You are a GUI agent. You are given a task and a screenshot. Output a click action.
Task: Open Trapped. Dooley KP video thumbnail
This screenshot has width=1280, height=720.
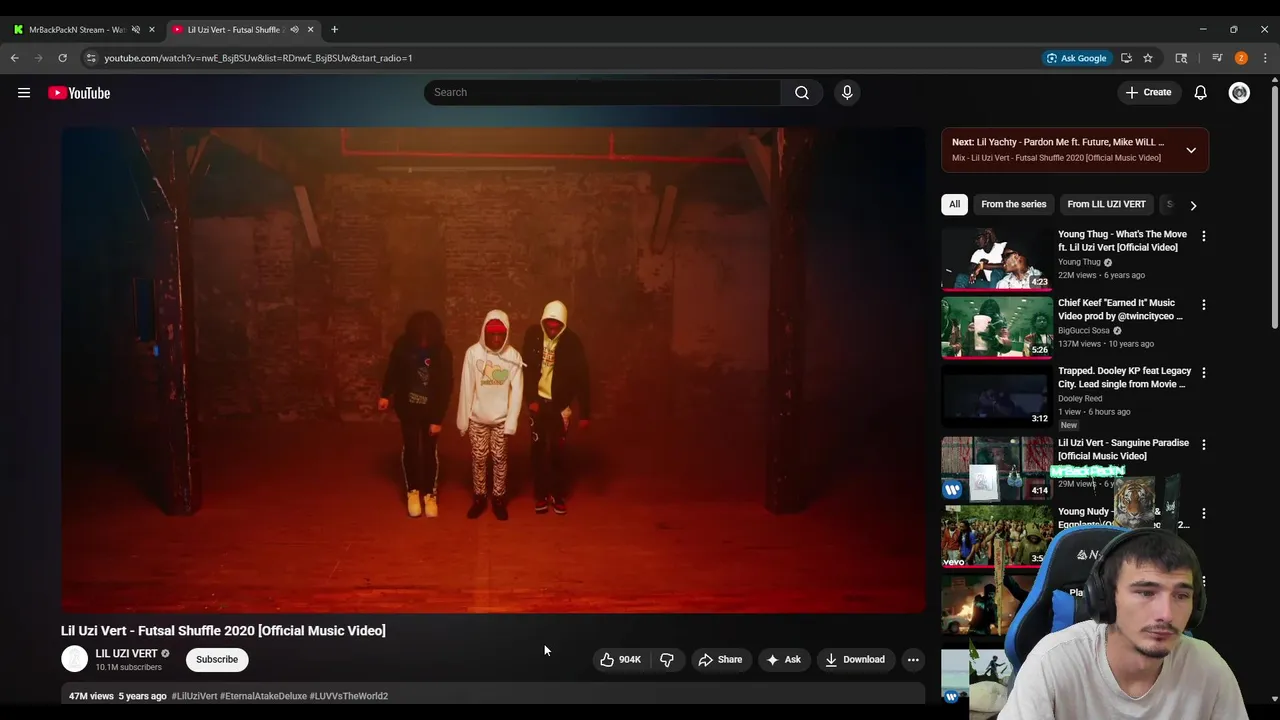pos(996,395)
